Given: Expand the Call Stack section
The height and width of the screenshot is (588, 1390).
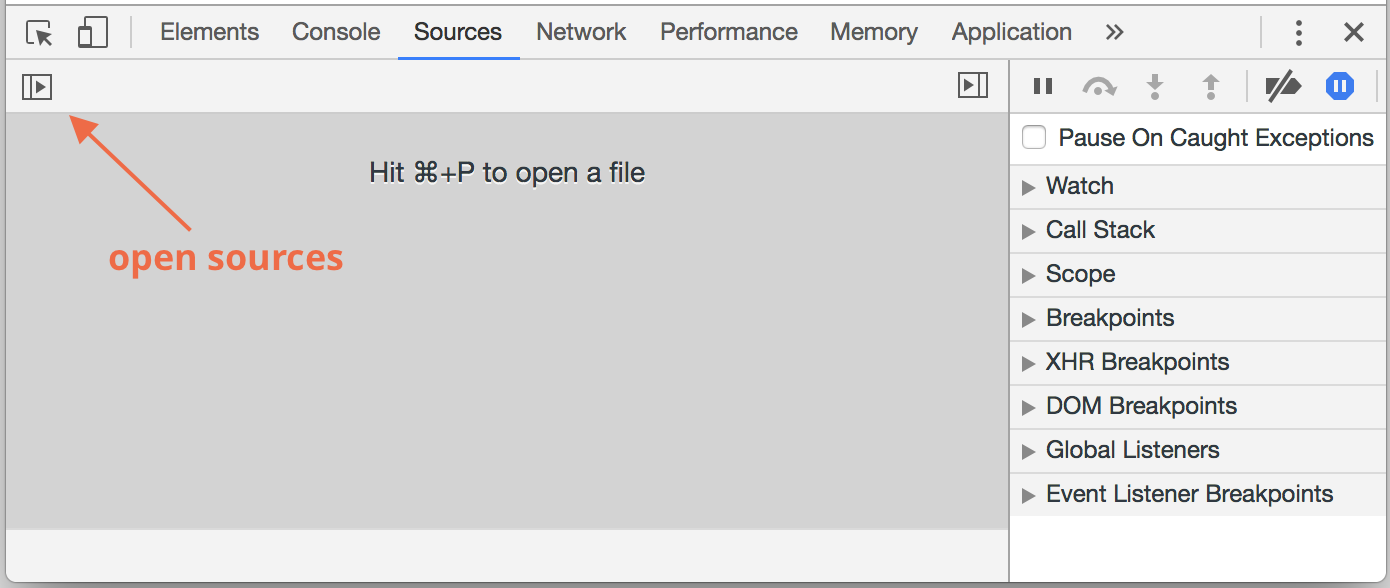Looking at the screenshot, I should coord(1198,230).
